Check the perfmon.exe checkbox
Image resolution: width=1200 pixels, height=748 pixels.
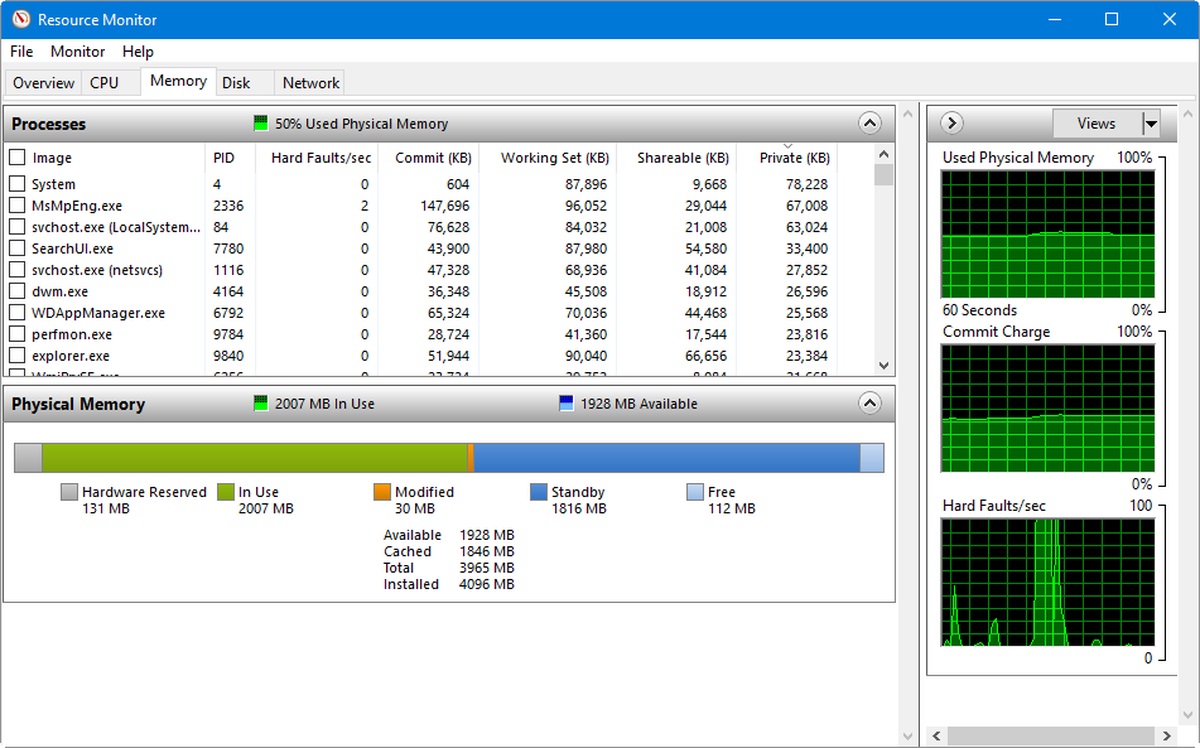coord(17,334)
